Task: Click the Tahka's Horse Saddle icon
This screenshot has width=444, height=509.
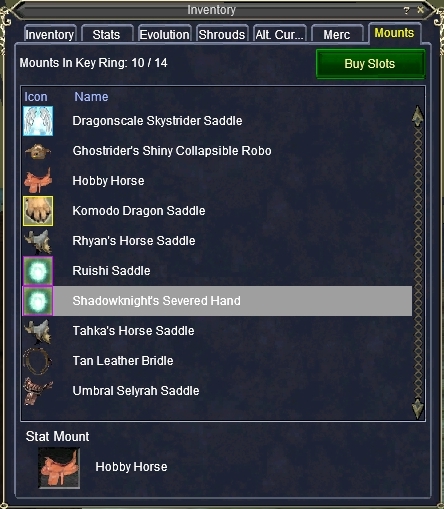Action: (38, 331)
